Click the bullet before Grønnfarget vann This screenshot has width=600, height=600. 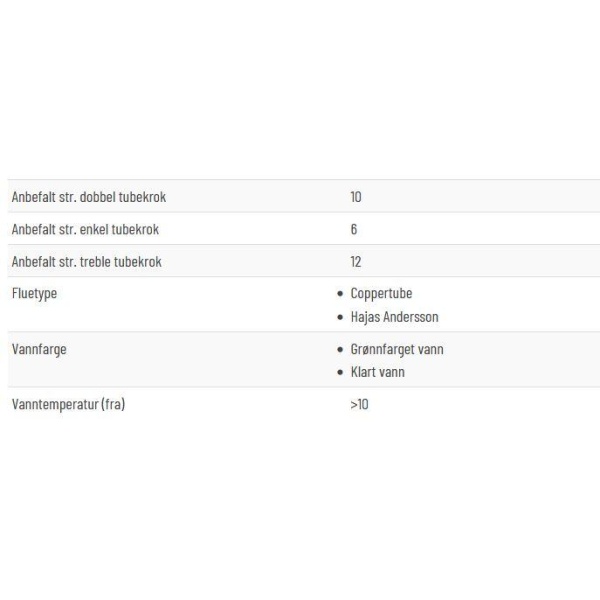[x=340, y=349]
